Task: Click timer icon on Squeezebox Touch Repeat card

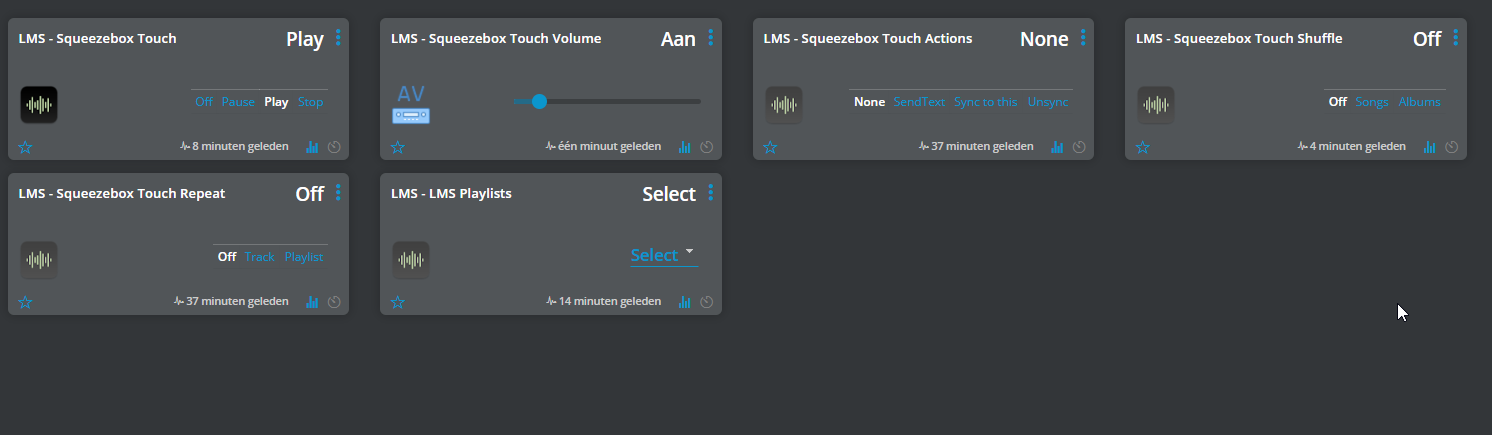Action: click(334, 302)
